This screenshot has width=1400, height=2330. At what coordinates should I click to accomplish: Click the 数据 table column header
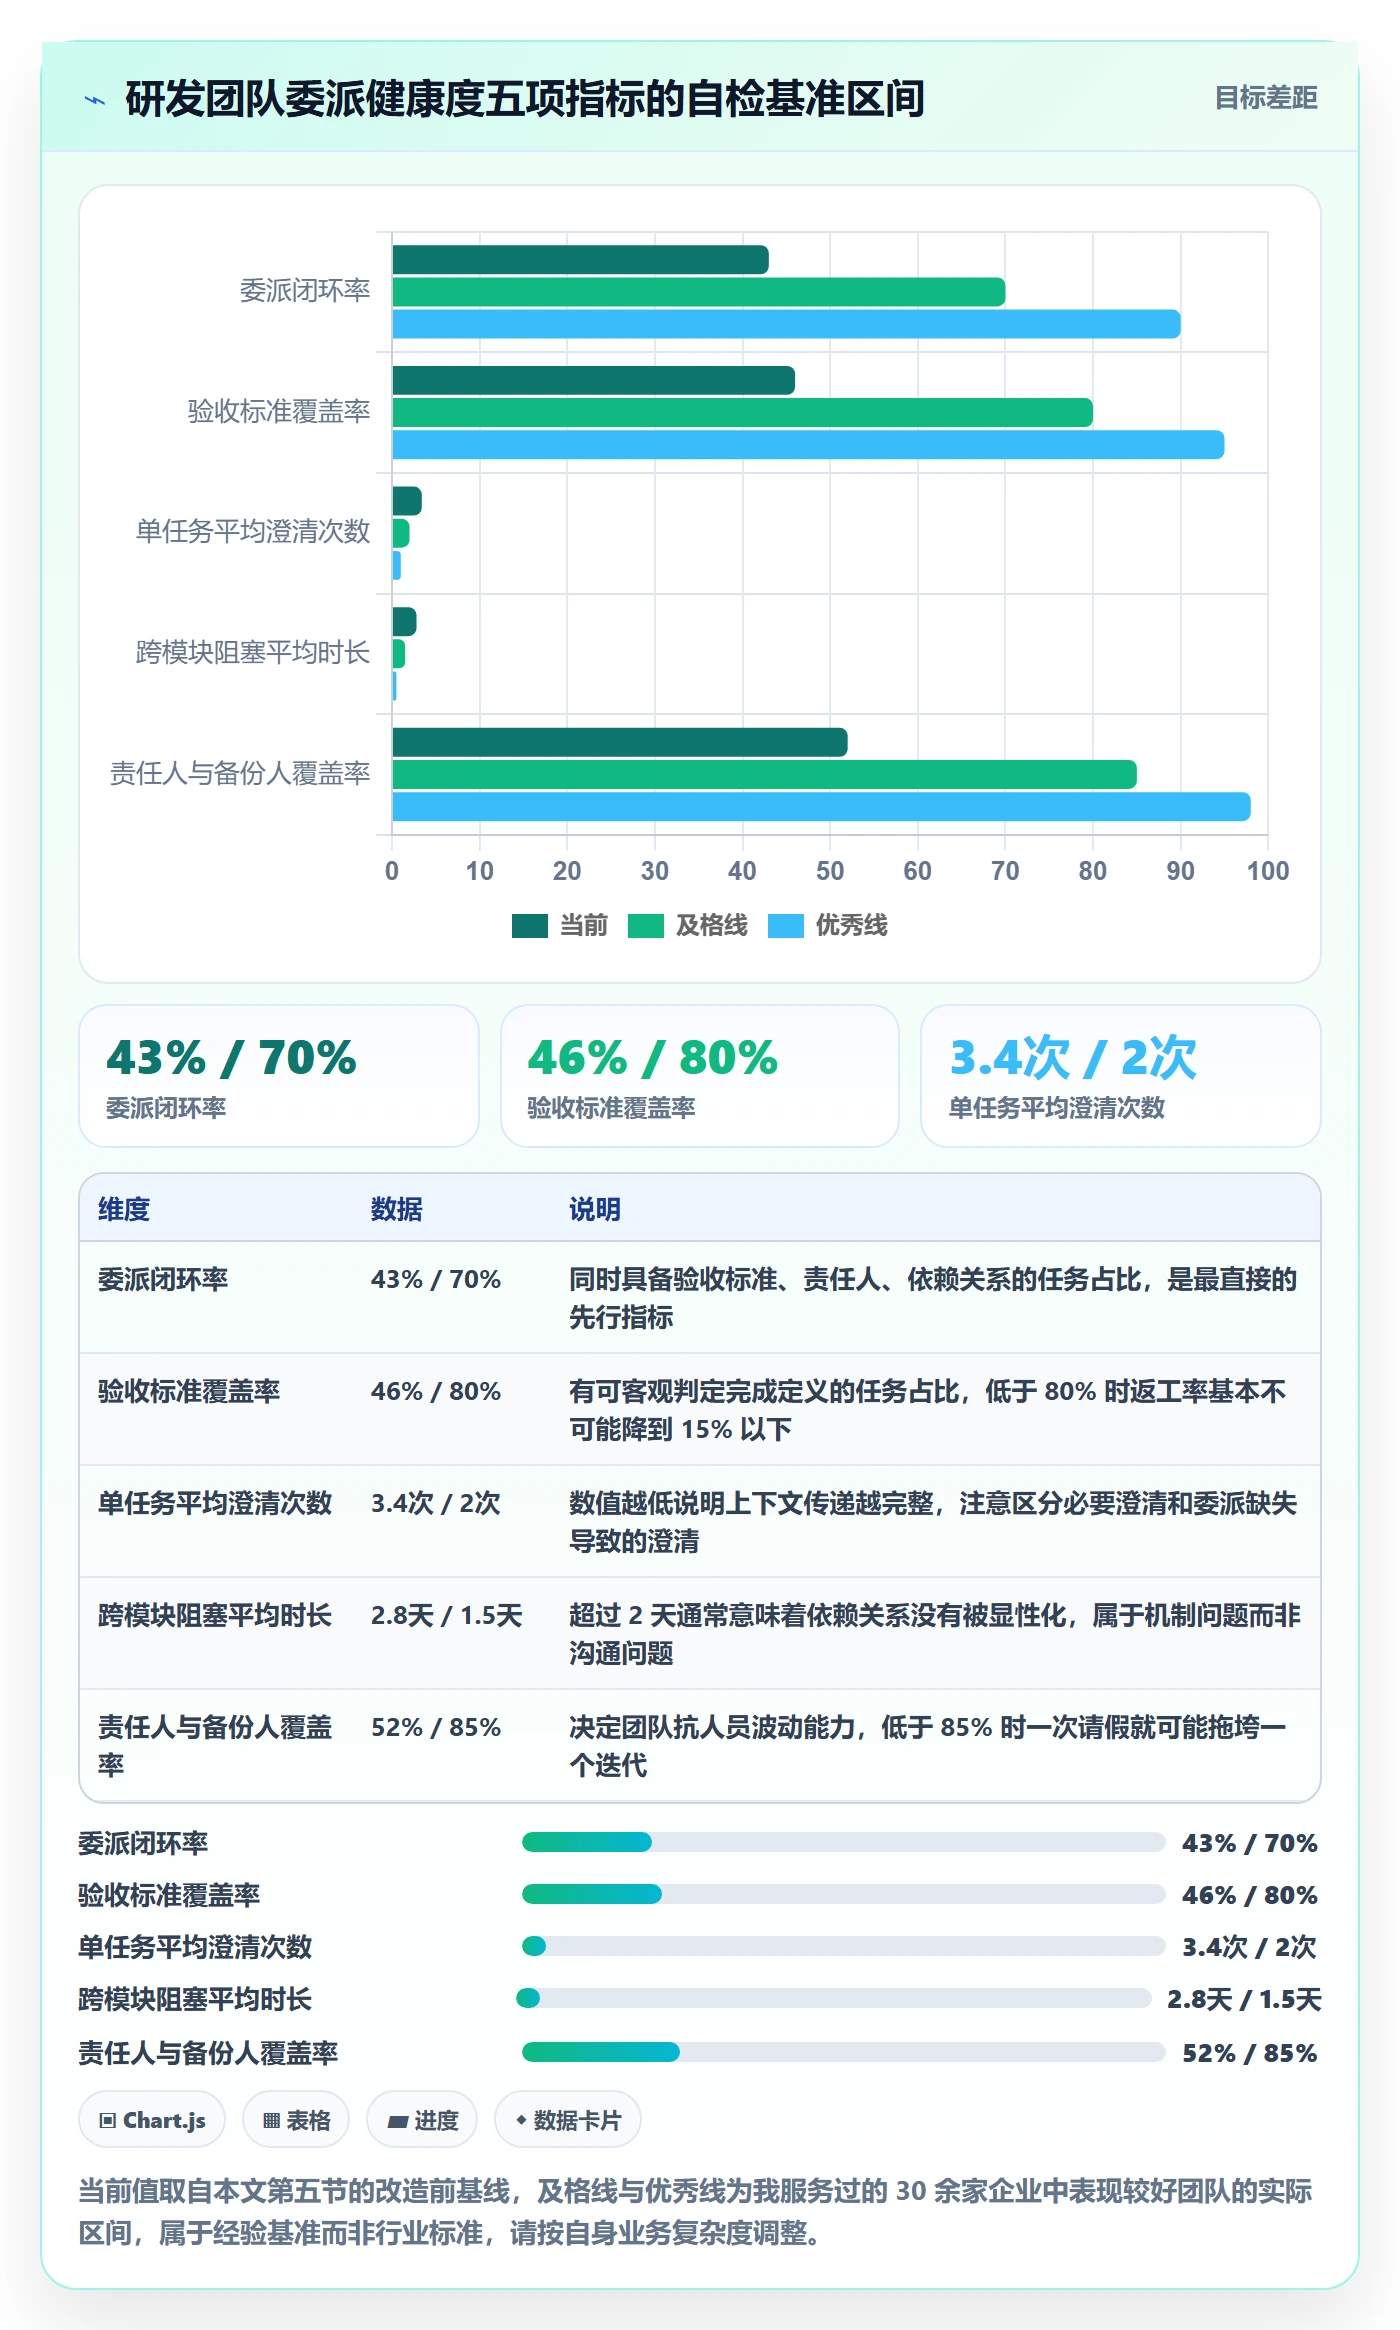tap(397, 1209)
